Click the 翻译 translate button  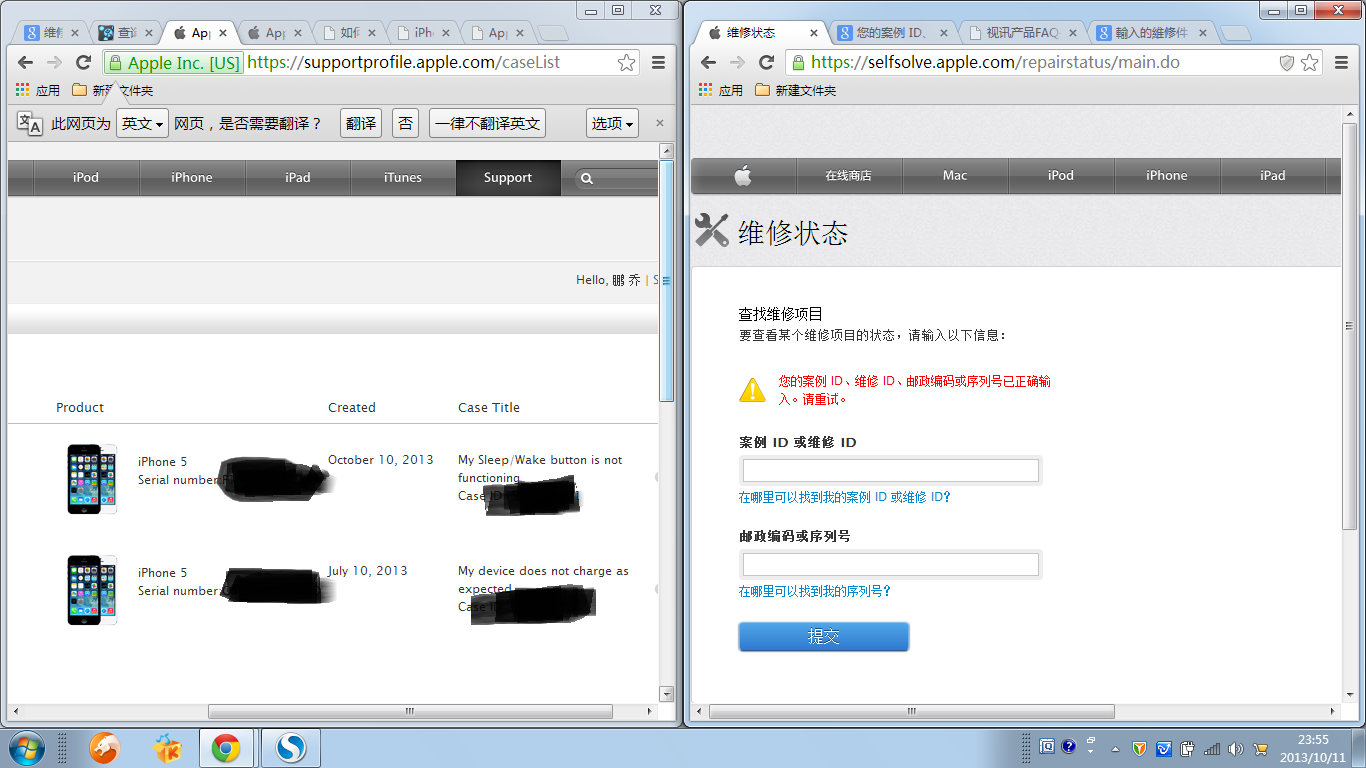pos(361,123)
